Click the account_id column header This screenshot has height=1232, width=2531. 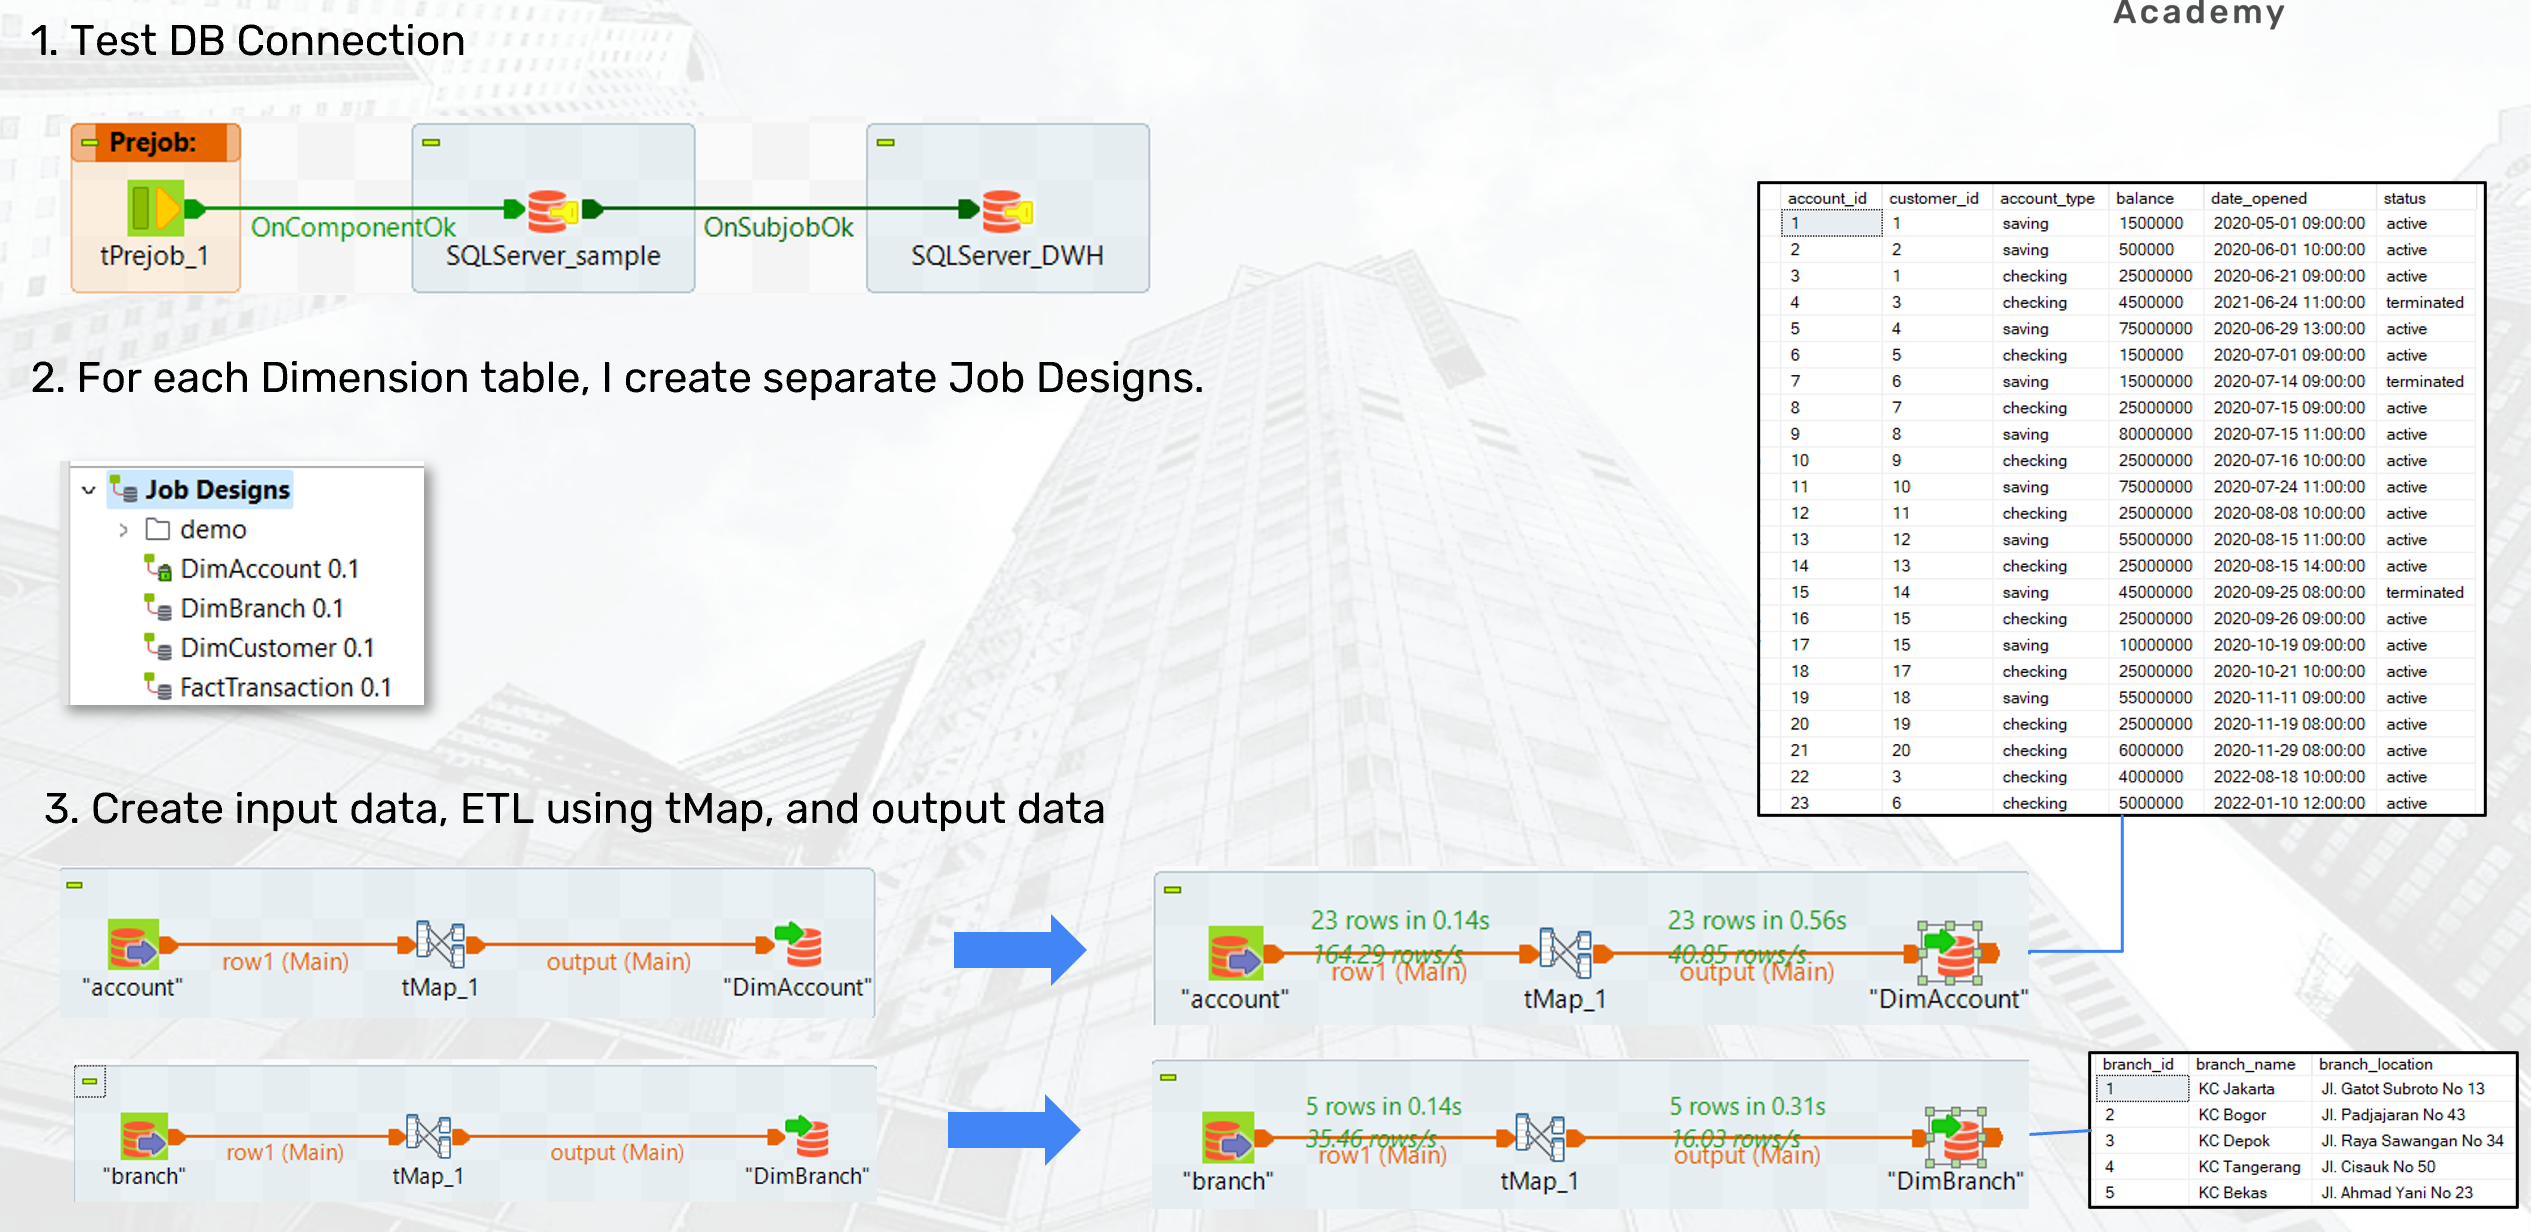[1826, 198]
